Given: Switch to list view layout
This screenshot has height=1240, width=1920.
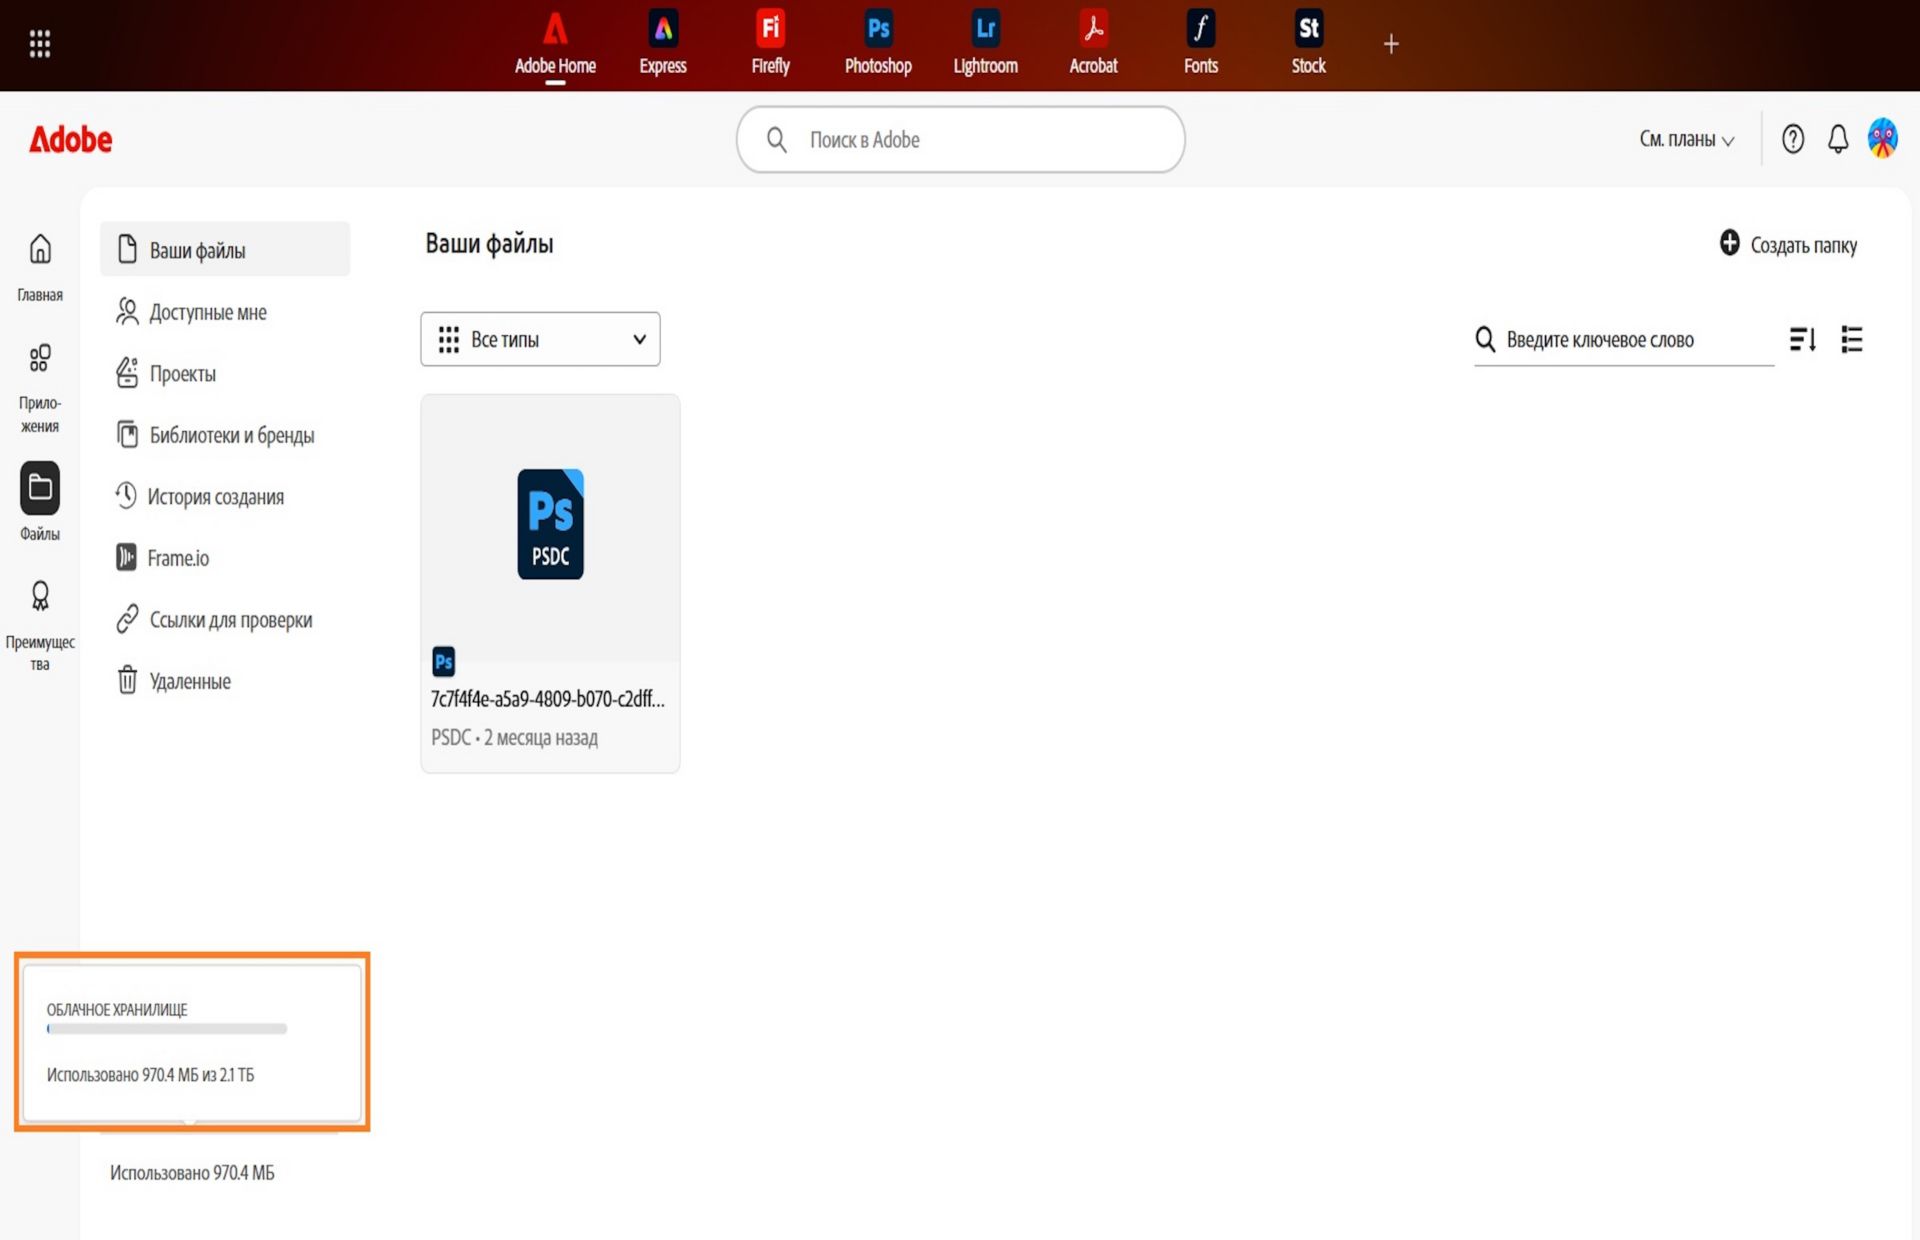Looking at the screenshot, I should [1852, 340].
